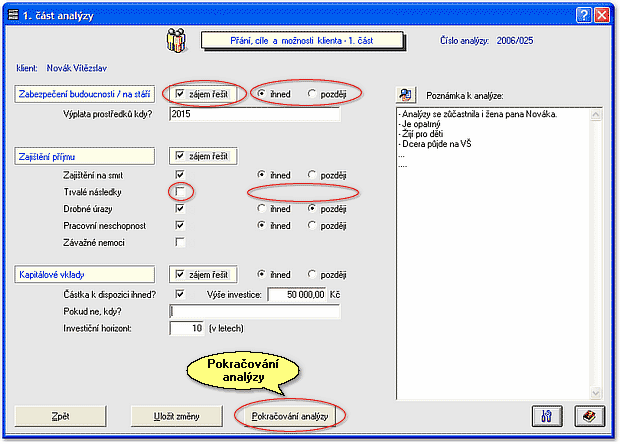Click the Pokud ne, kdy input field
This screenshot has height=444, width=620.
(x=254, y=311)
